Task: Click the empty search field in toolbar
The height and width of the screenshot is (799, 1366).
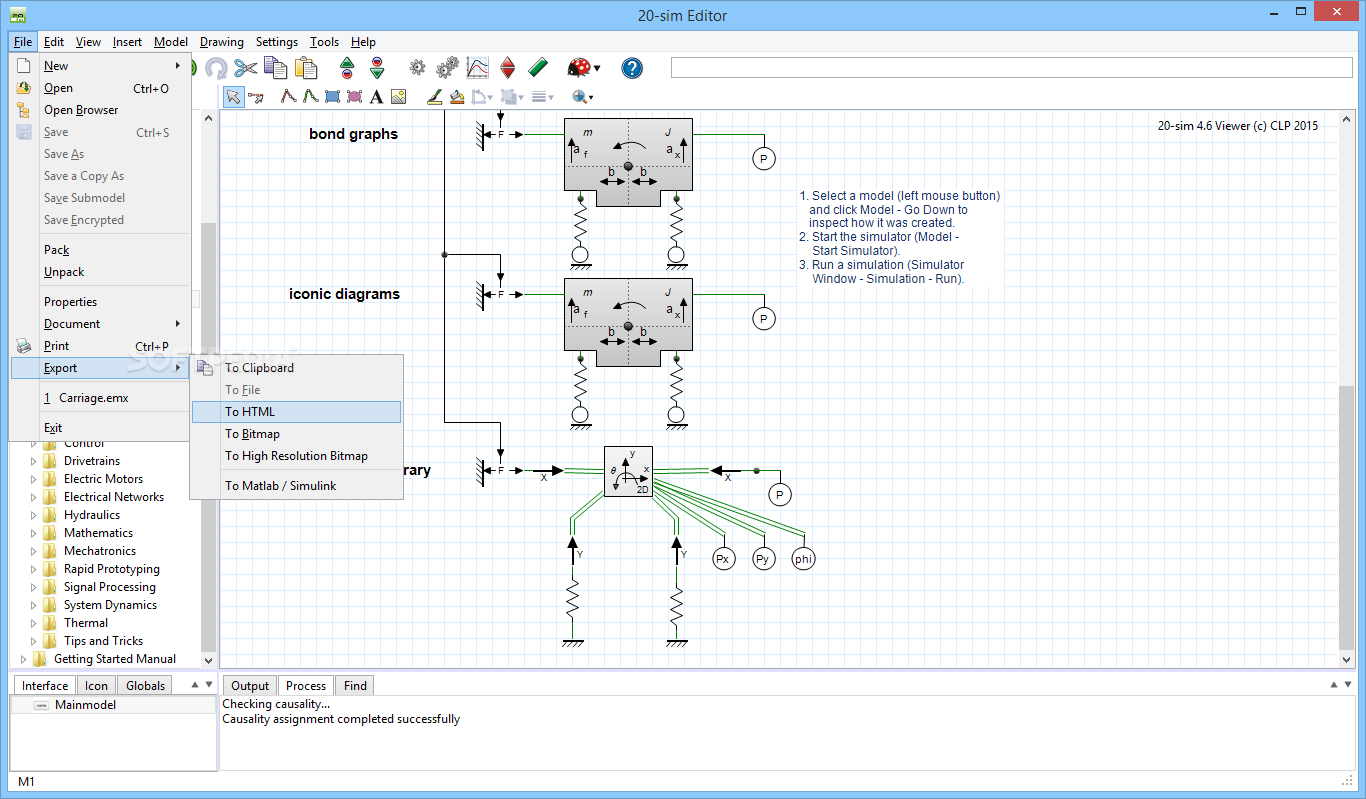Action: point(1013,68)
